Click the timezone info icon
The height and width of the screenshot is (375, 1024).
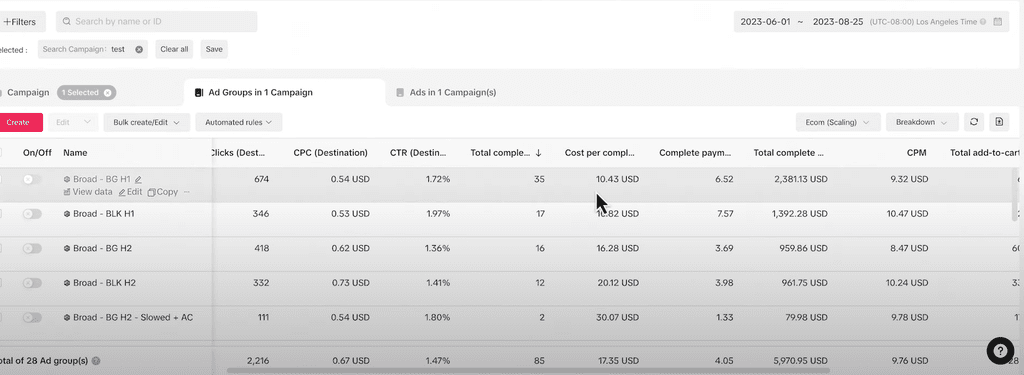[x=983, y=22]
